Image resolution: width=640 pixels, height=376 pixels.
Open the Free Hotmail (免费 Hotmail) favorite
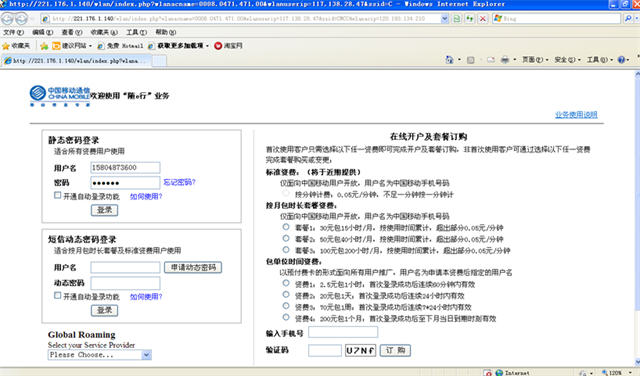tap(120, 46)
